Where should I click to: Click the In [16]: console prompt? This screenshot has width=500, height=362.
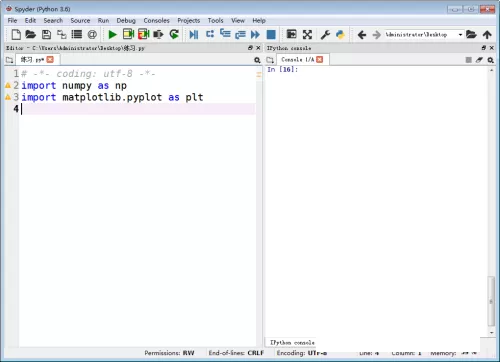[x=282, y=69]
